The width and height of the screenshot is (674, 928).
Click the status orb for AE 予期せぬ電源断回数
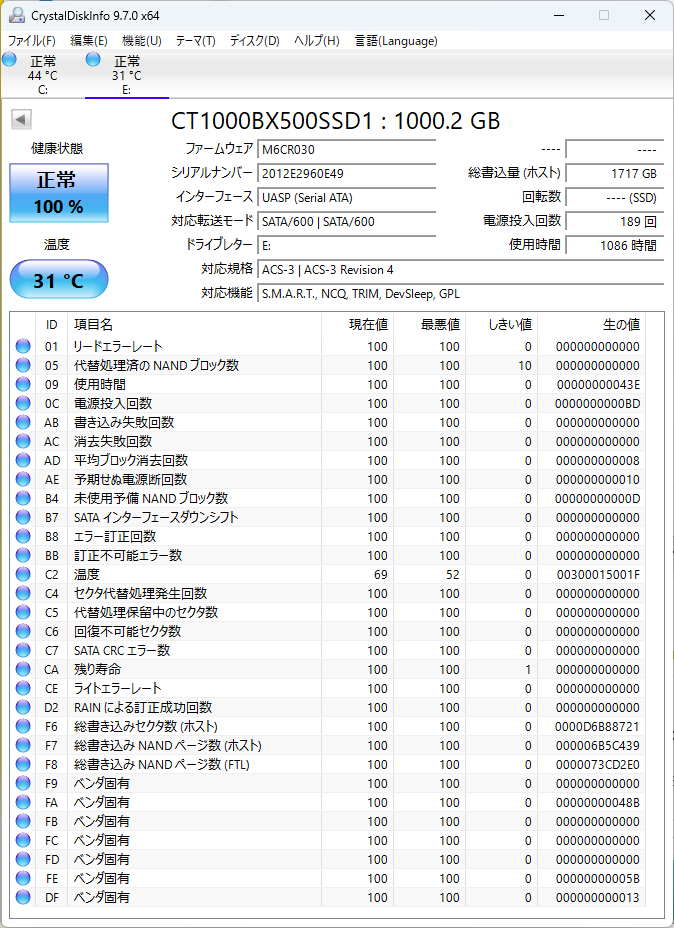(23, 479)
